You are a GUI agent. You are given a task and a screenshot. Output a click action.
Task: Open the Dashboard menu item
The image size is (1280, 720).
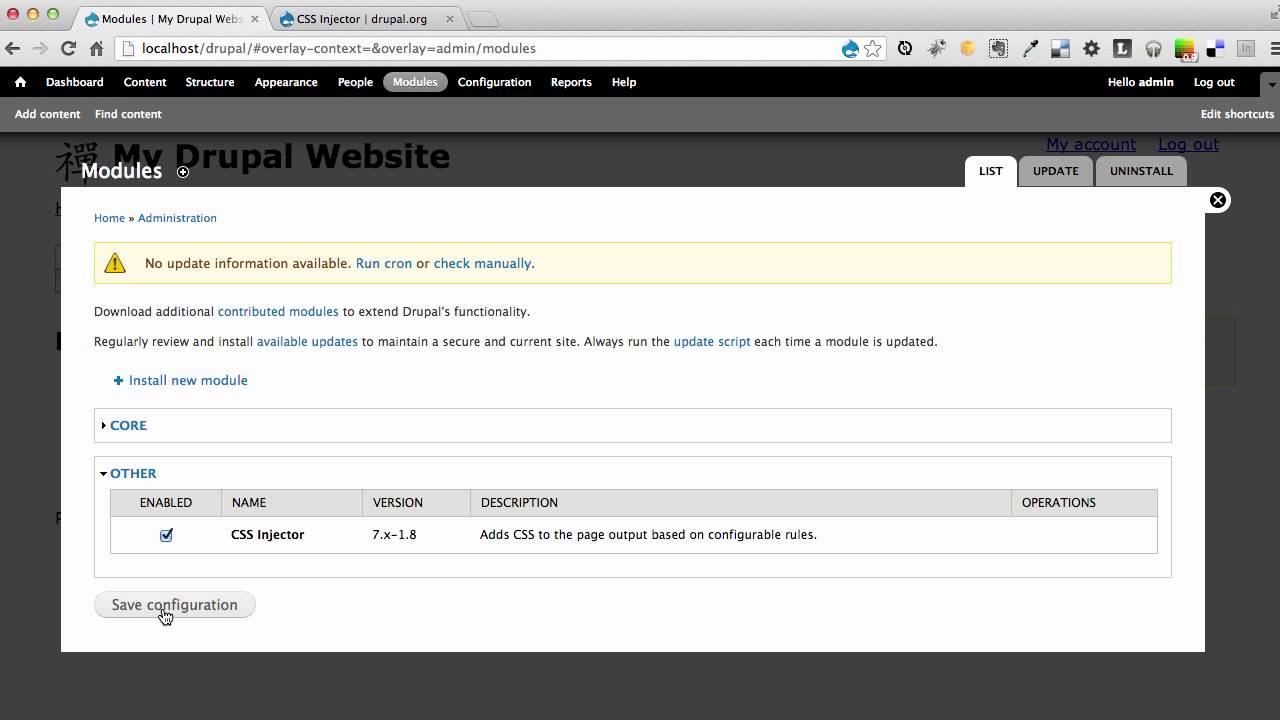tap(75, 82)
